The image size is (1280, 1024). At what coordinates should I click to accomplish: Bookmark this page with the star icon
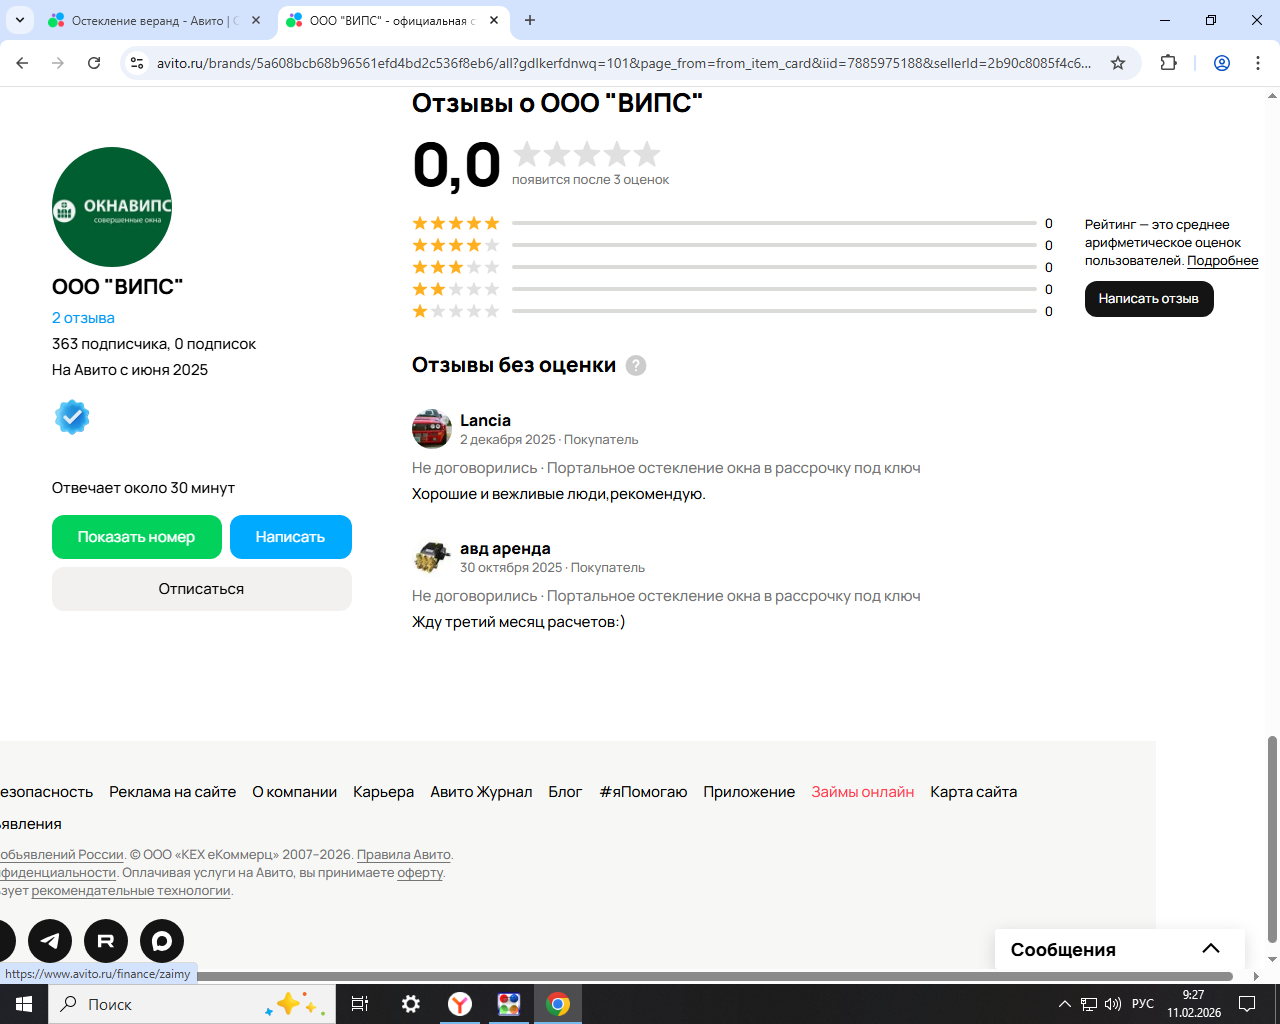point(1118,63)
